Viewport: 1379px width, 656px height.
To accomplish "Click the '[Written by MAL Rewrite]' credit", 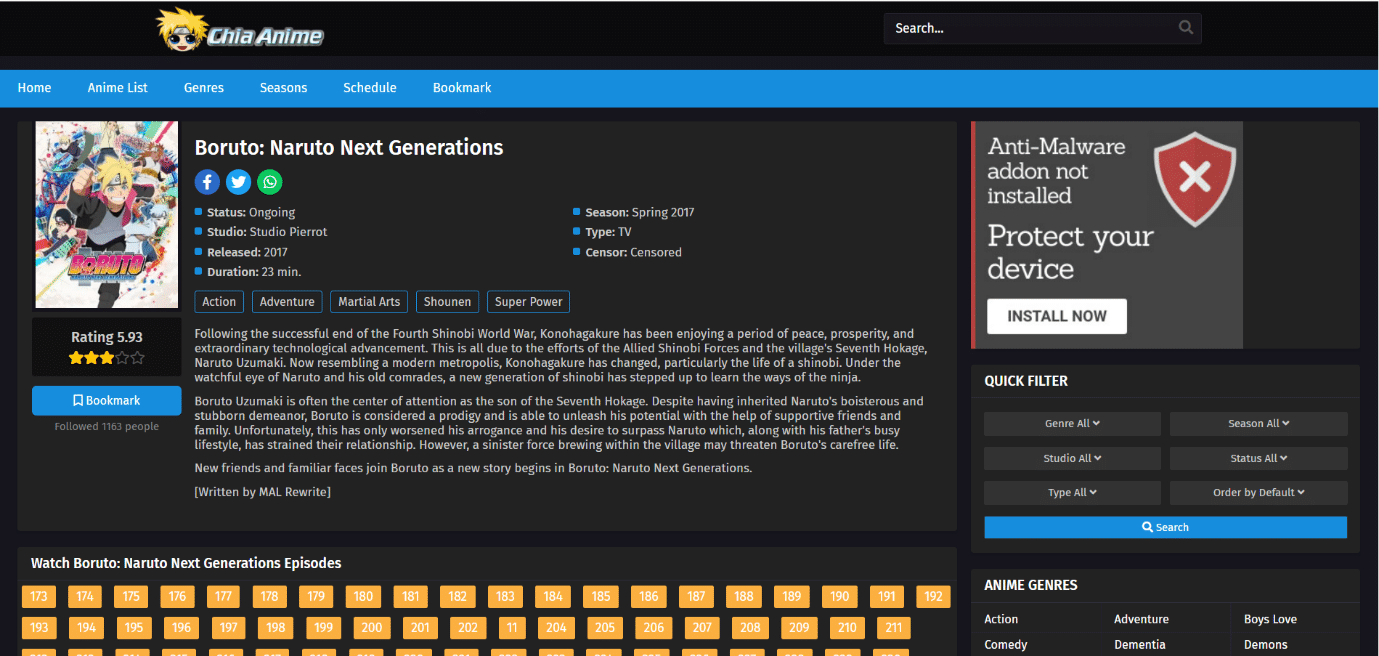I will pos(262,492).
